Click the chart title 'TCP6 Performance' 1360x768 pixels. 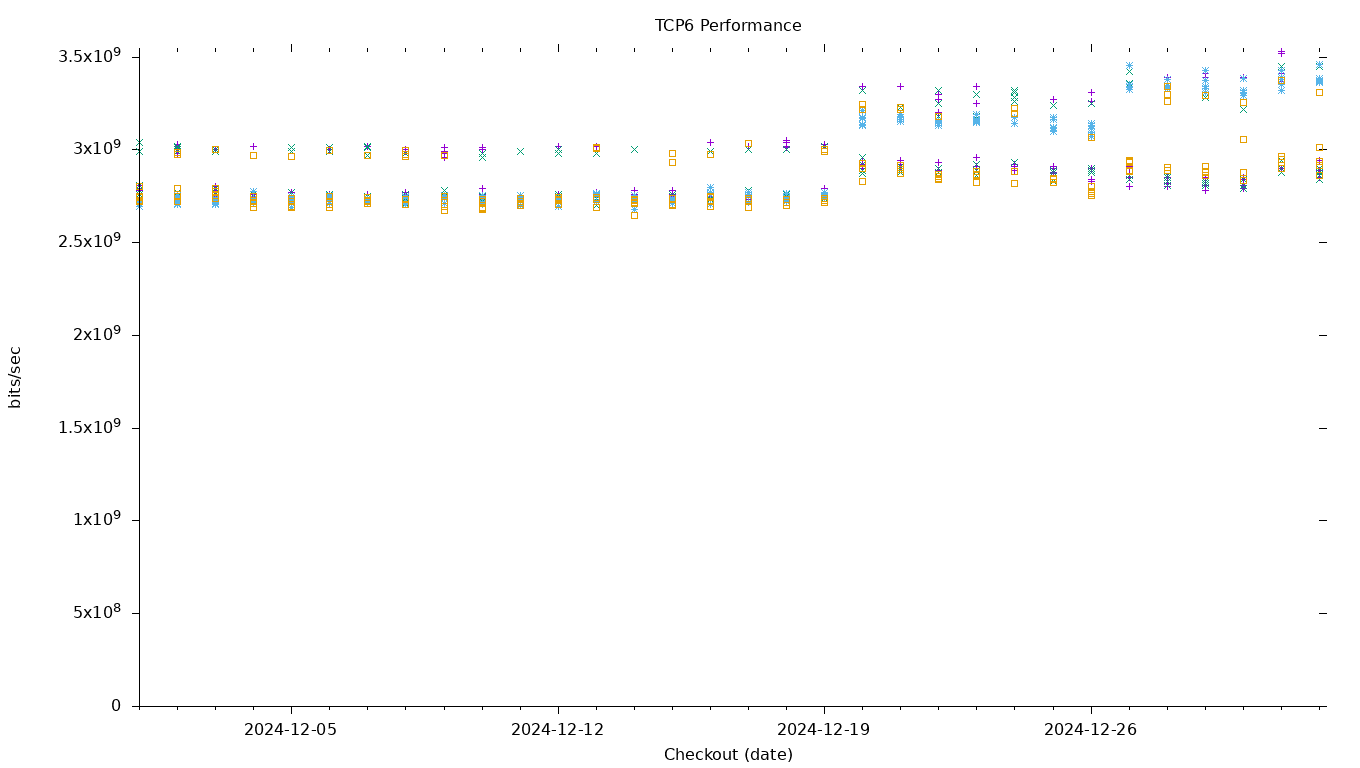pyautogui.click(x=728, y=26)
